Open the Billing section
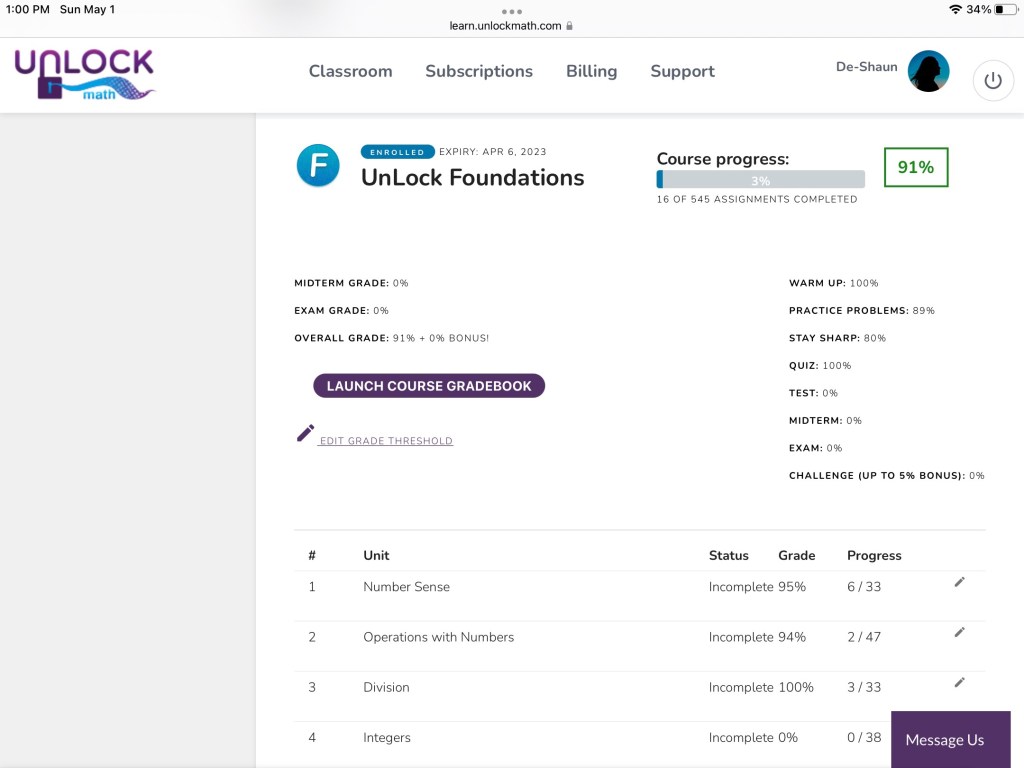The width and height of the screenshot is (1024, 768). point(591,71)
